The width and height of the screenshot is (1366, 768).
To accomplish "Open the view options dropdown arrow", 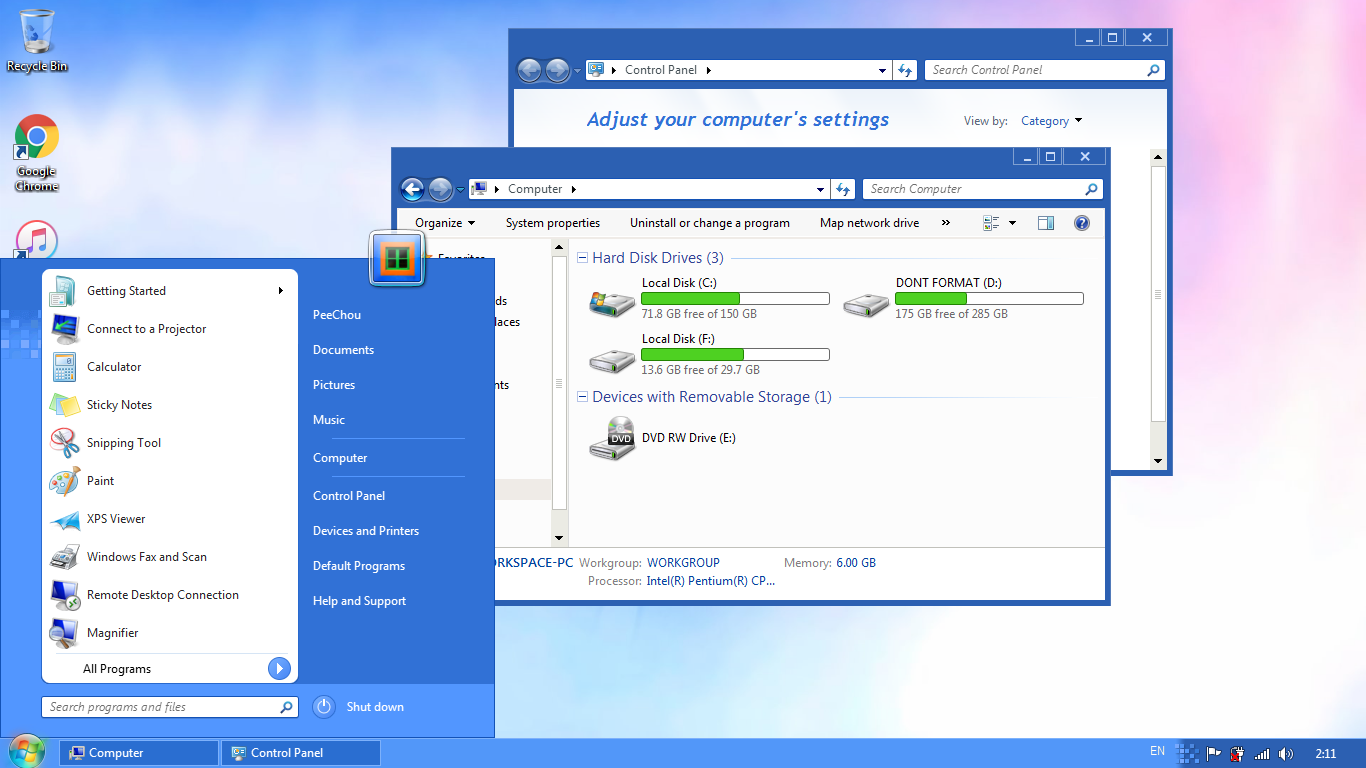I will click(x=1012, y=223).
